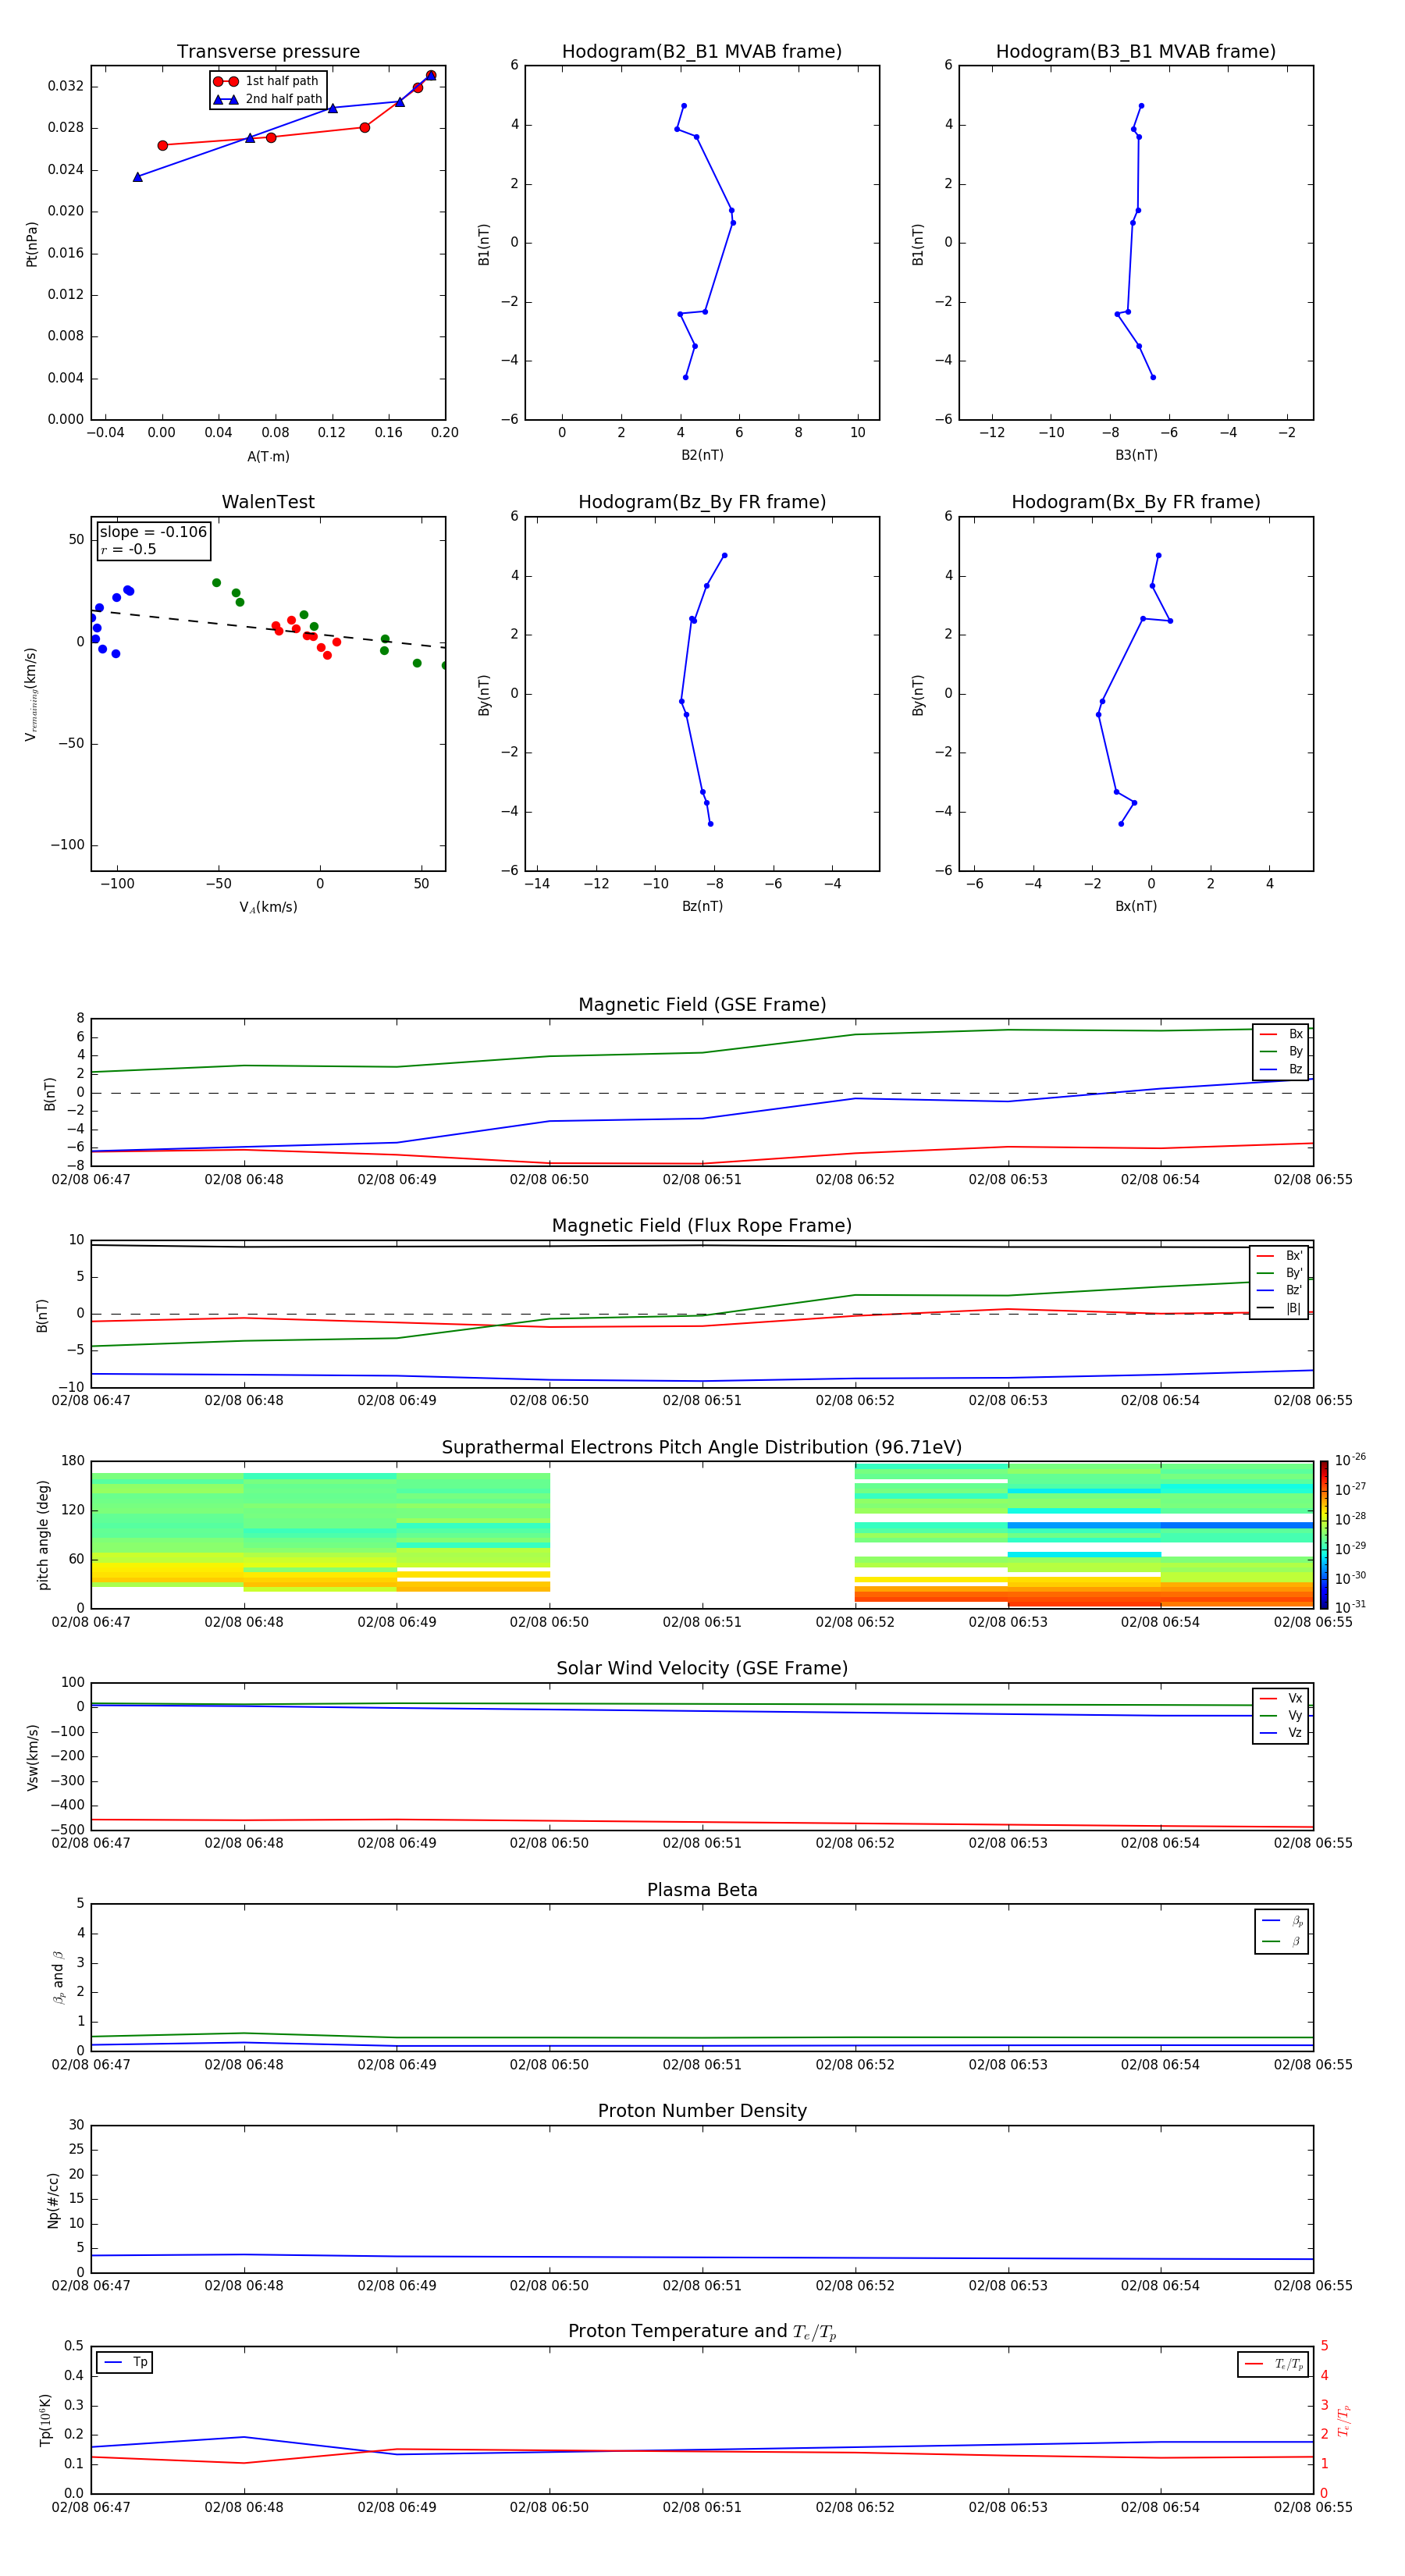Select the "1st half path" legend entry
This screenshot has height=2576, width=1405.
click(266, 81)
